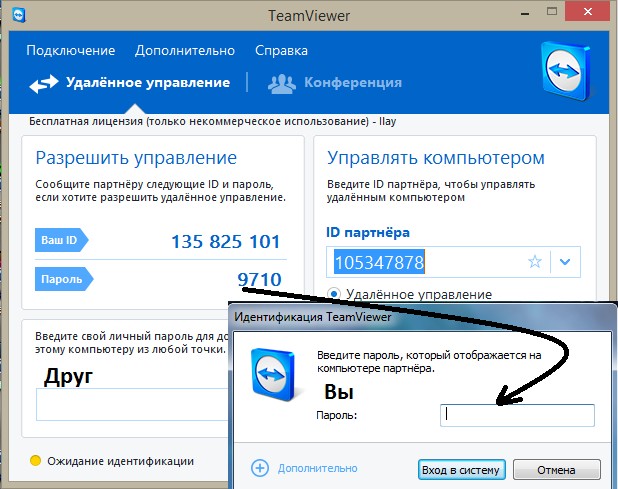Click the Ваш ID label tag
Screen dimensions: 618x489
point(61,240)
